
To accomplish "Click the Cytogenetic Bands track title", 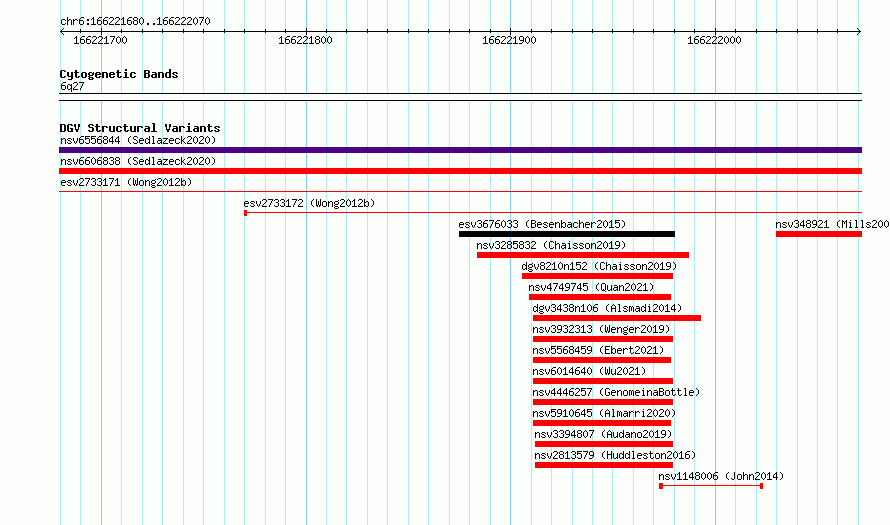I will pos(119,74).
